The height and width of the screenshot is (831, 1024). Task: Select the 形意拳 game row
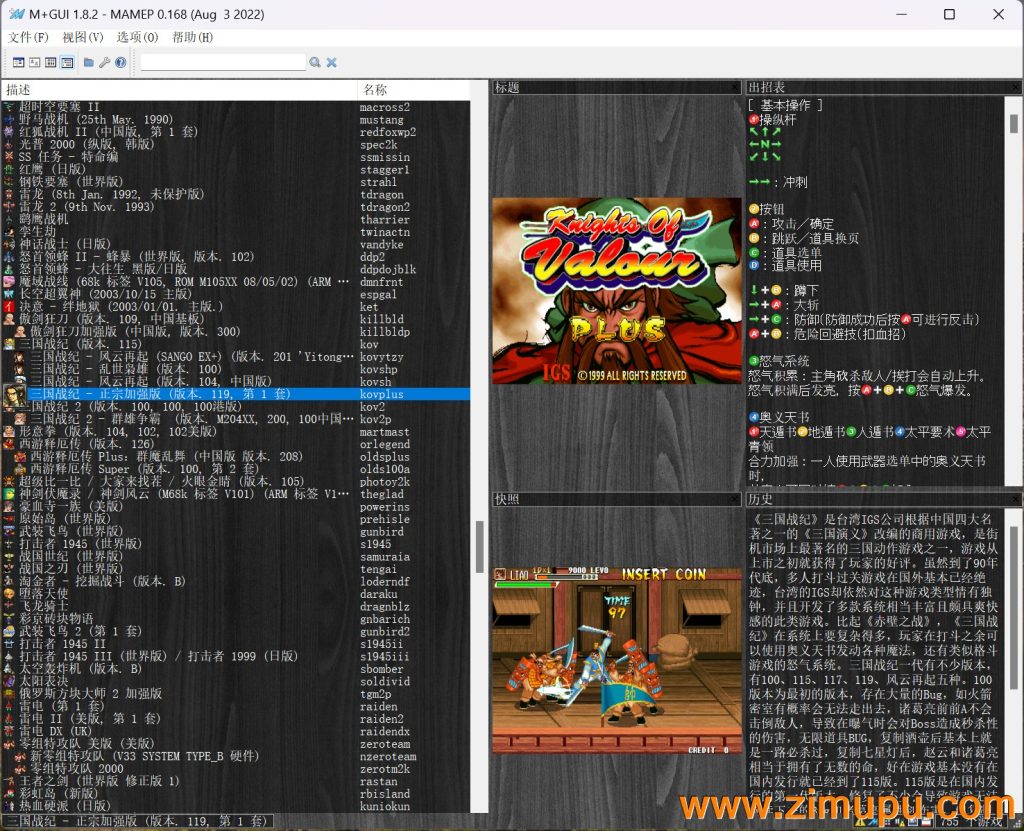click(x=235, y=431)
